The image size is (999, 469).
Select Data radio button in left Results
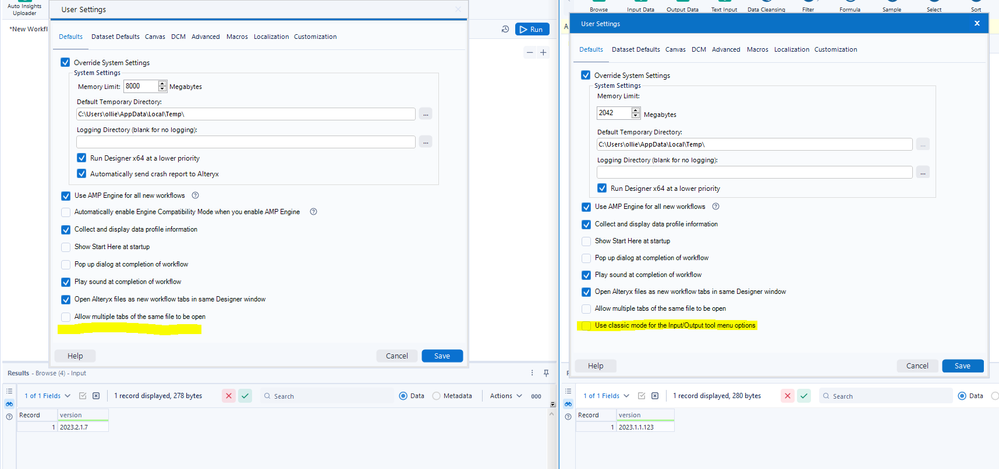tap(403, 396)
